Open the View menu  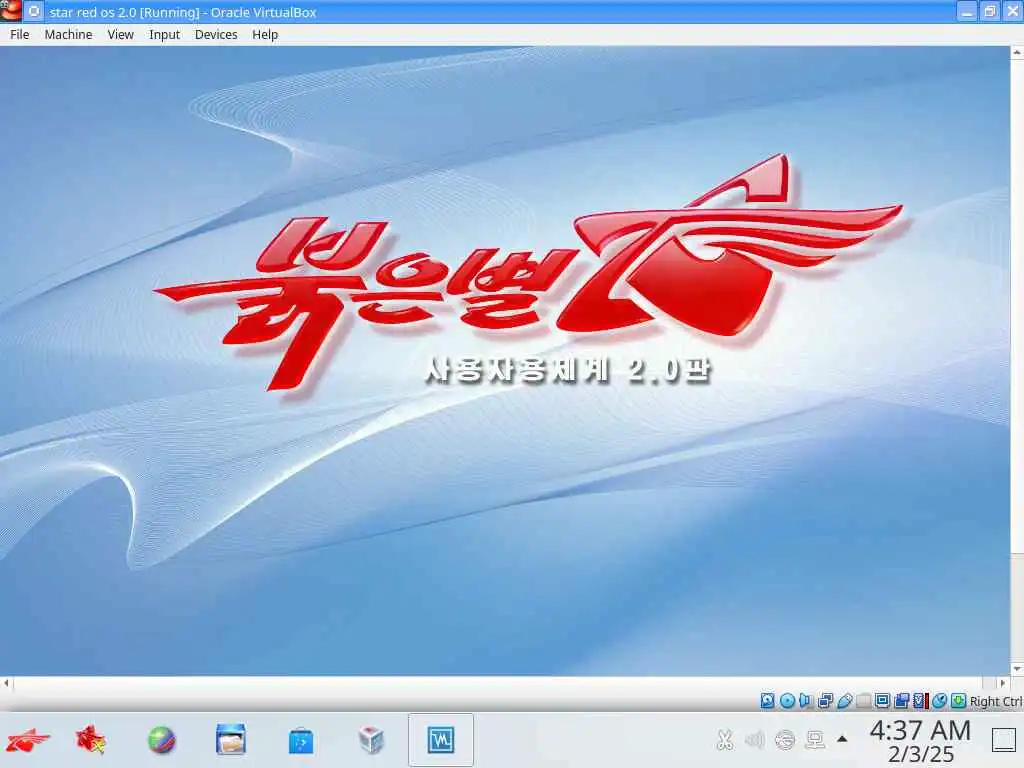[x=120, y=35]
